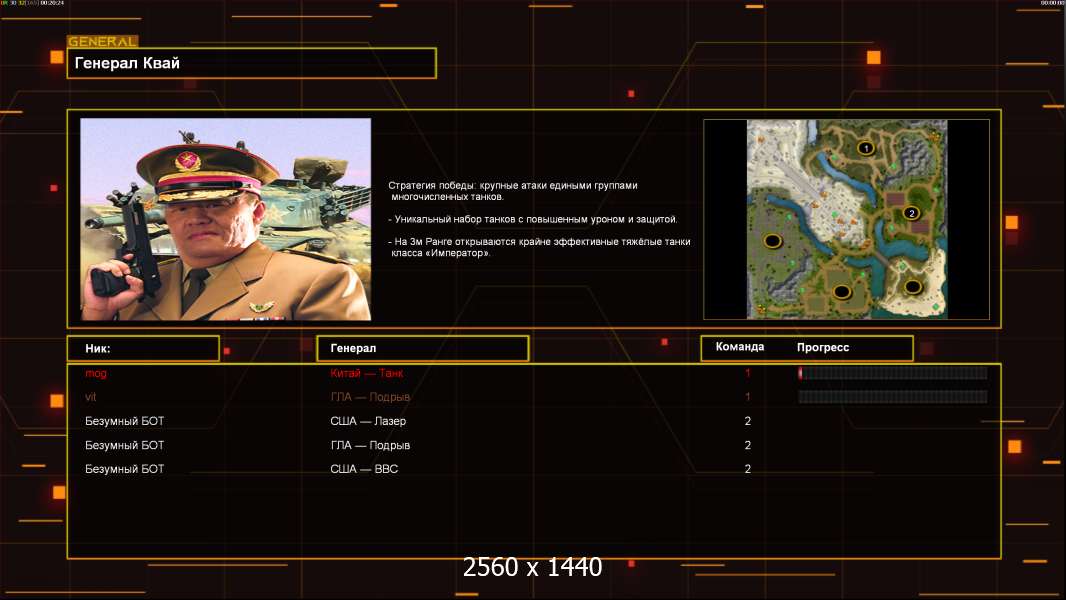The width and height of the screenshot is (1066, 600).
Task: Click the Команда column header
Action: click(x=740, y=347)
